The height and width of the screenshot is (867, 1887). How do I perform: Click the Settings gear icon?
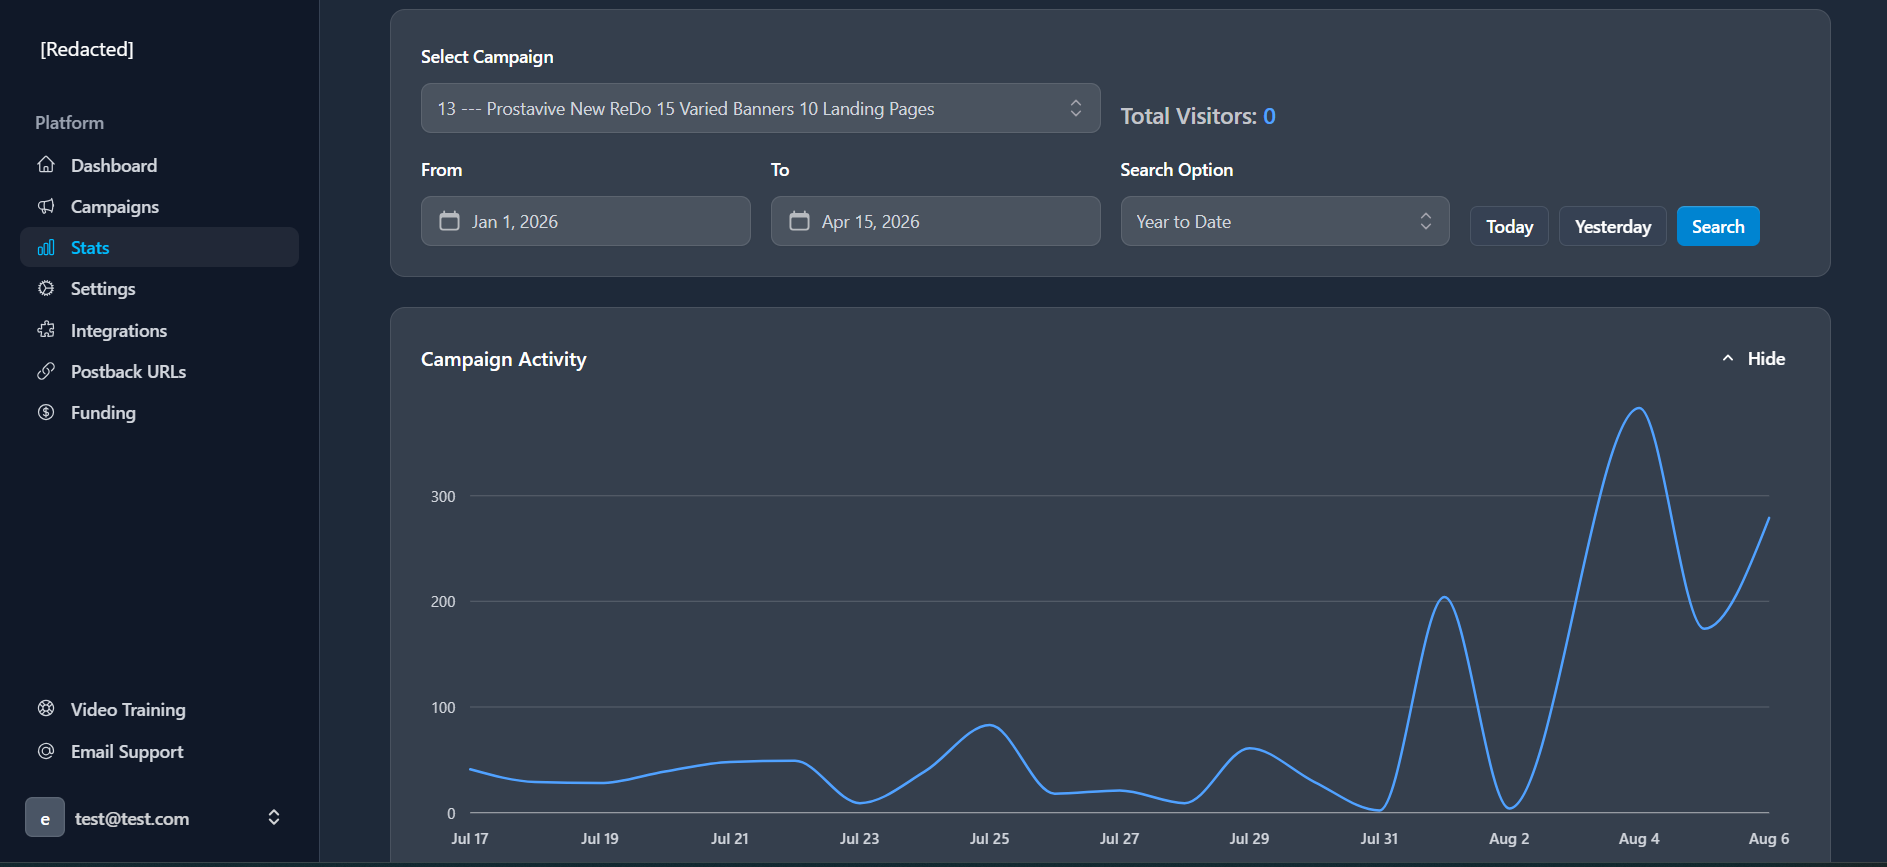coord(46,289)
